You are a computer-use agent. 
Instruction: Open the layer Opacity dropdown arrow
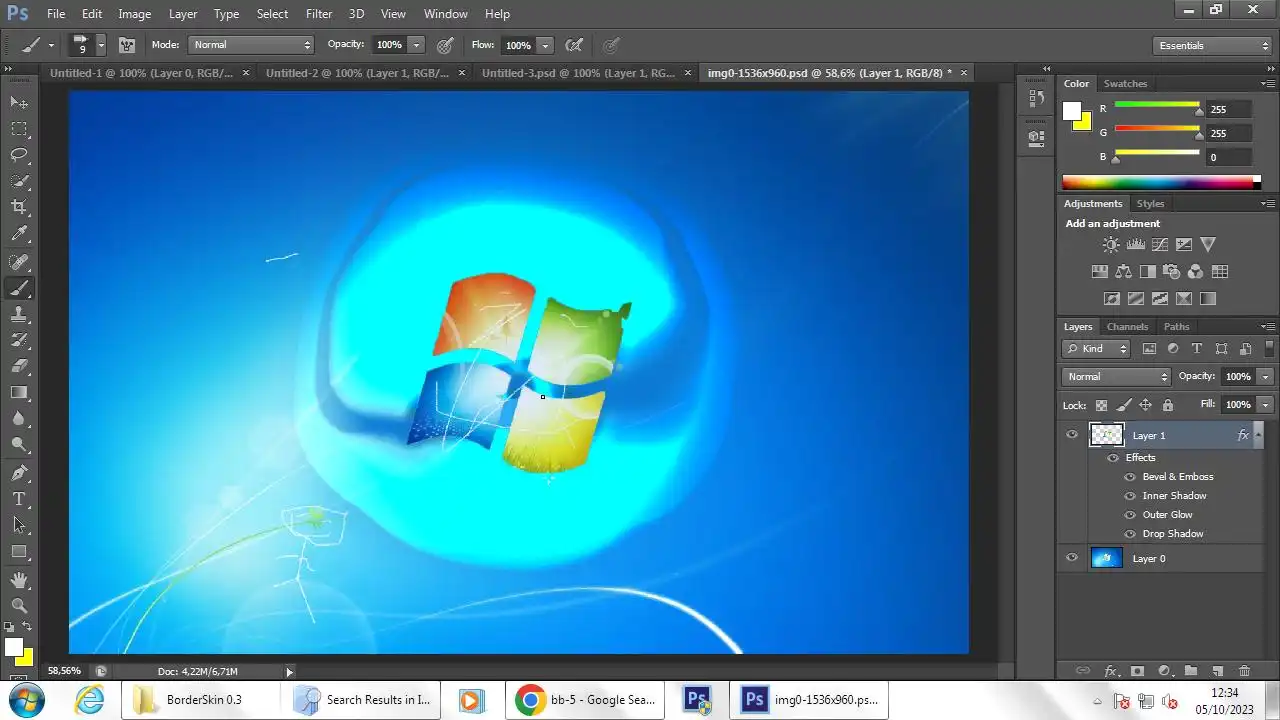tap(1266, 376)
